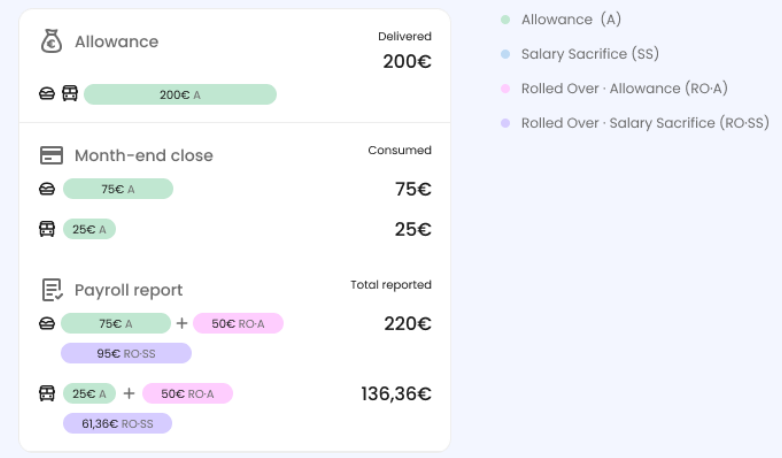Click the purple Rolled Over Salary Sacrifice legend dot
The image size is (782, 458).
[x=505, y=123]
